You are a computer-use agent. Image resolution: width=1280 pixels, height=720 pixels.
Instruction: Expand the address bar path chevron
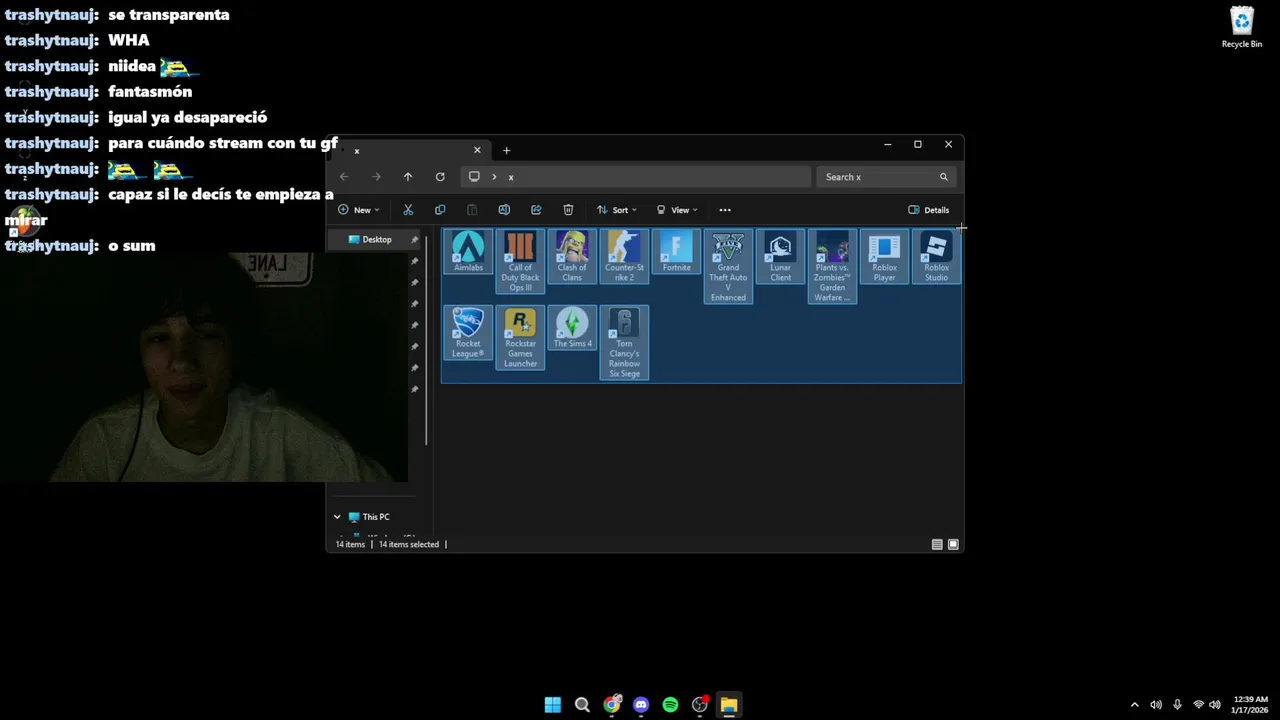[x=494, y=177]
